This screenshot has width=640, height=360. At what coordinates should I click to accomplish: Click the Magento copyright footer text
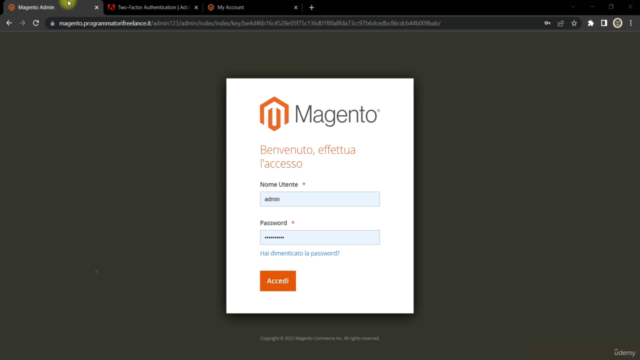320,338
